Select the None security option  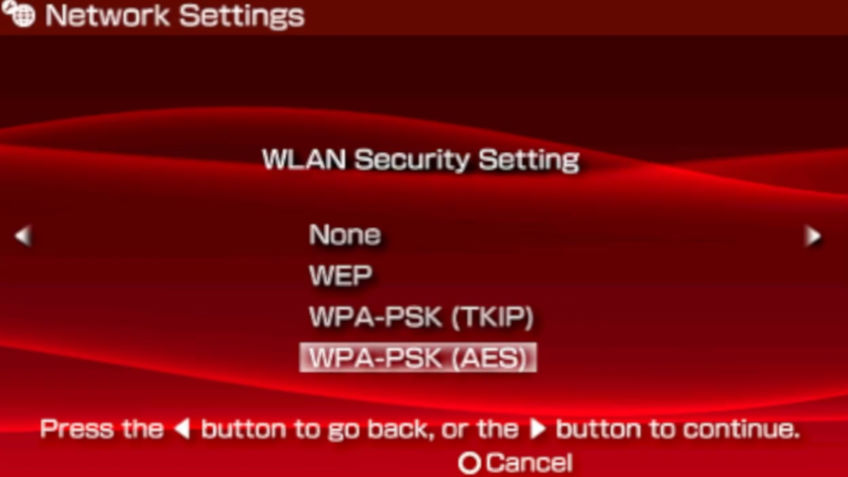[x=345, y=235]
